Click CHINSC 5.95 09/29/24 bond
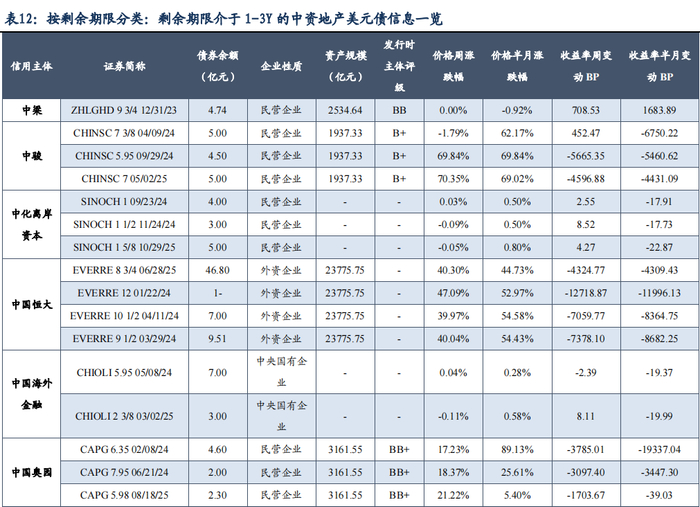Viewport: 700px width, 507px height. (124, 156)
